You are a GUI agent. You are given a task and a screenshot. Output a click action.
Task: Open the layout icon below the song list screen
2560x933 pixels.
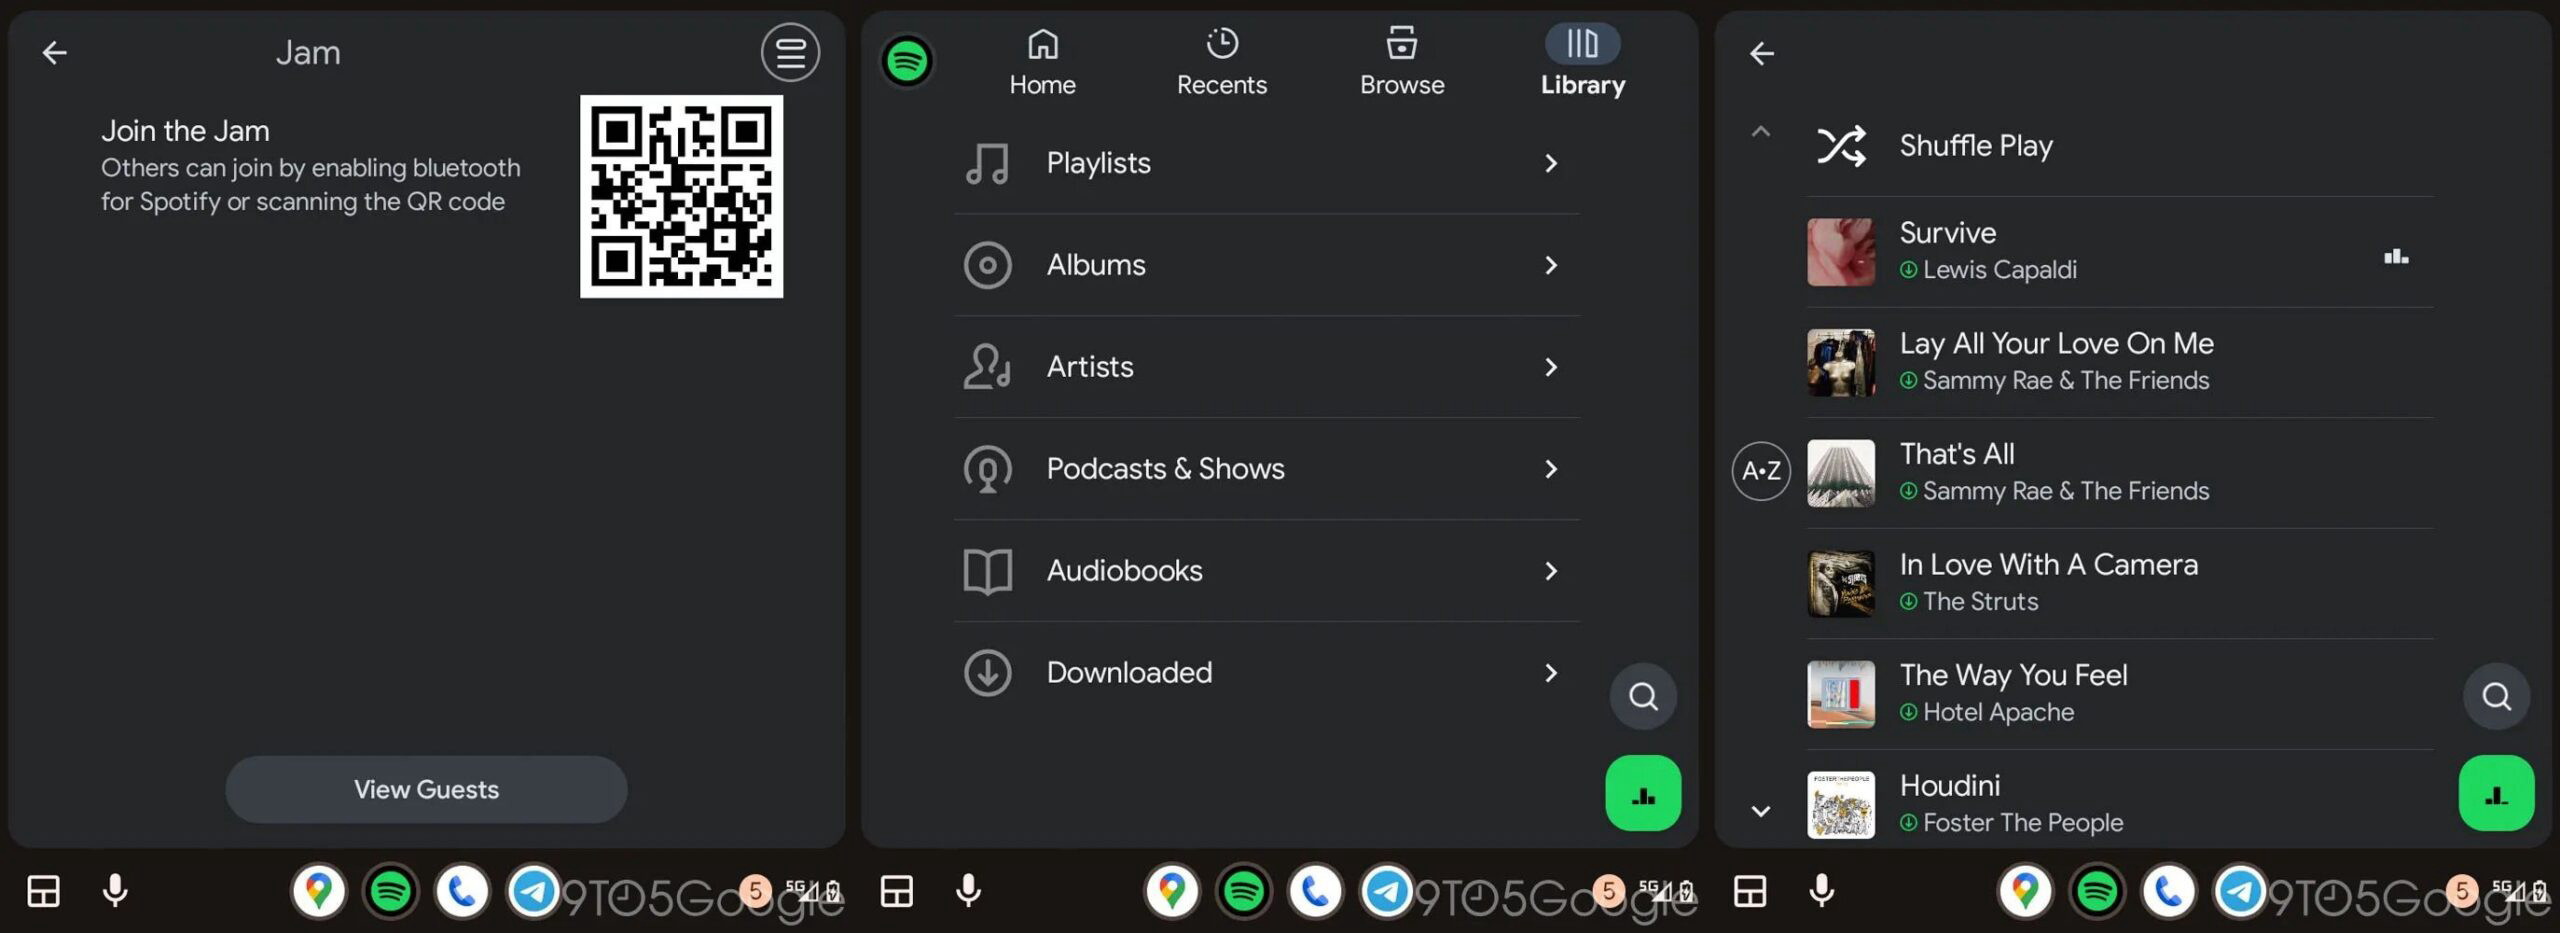click(1749, 891)
